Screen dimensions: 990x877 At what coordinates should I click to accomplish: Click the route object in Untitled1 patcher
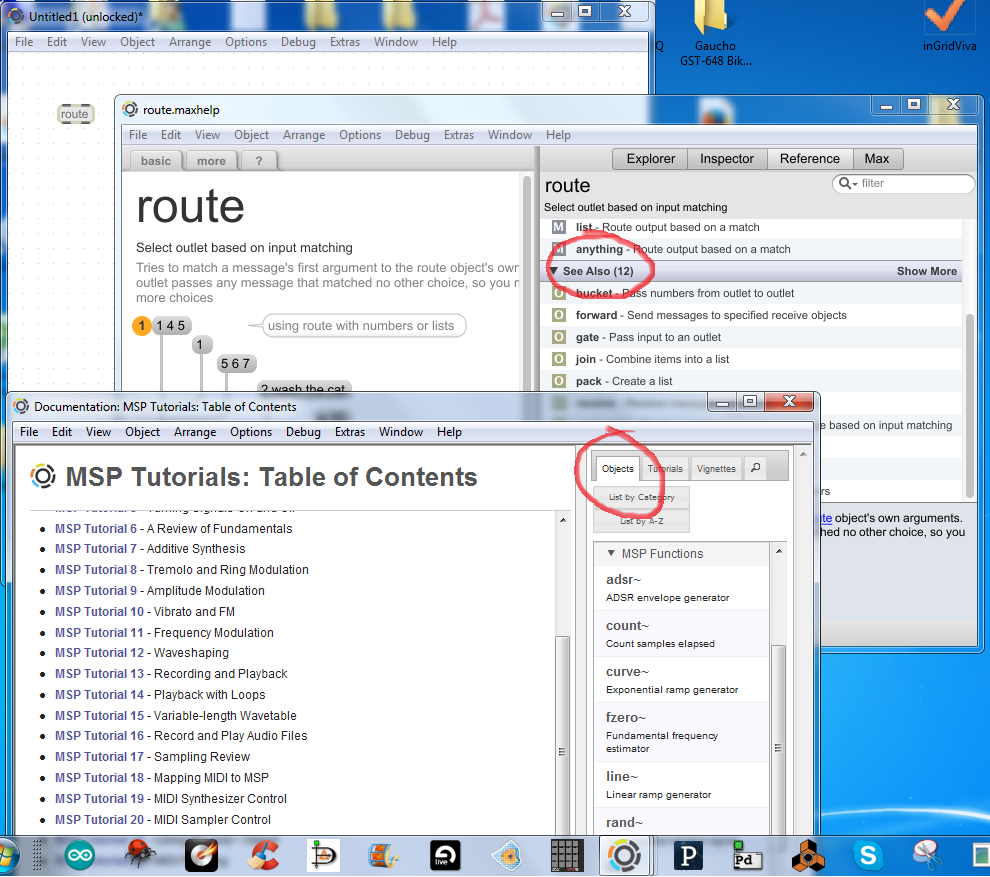tap(75, 114)
